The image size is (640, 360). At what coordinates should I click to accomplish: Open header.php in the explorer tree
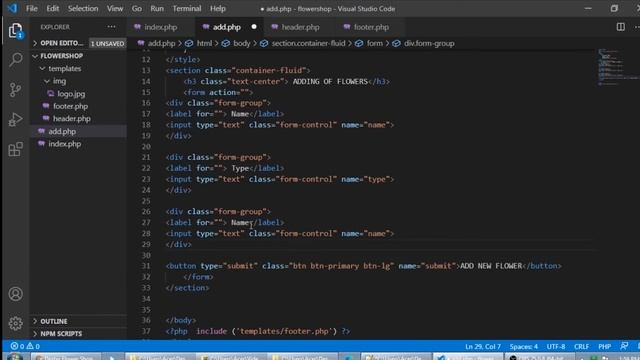click(x=71, y=119)
